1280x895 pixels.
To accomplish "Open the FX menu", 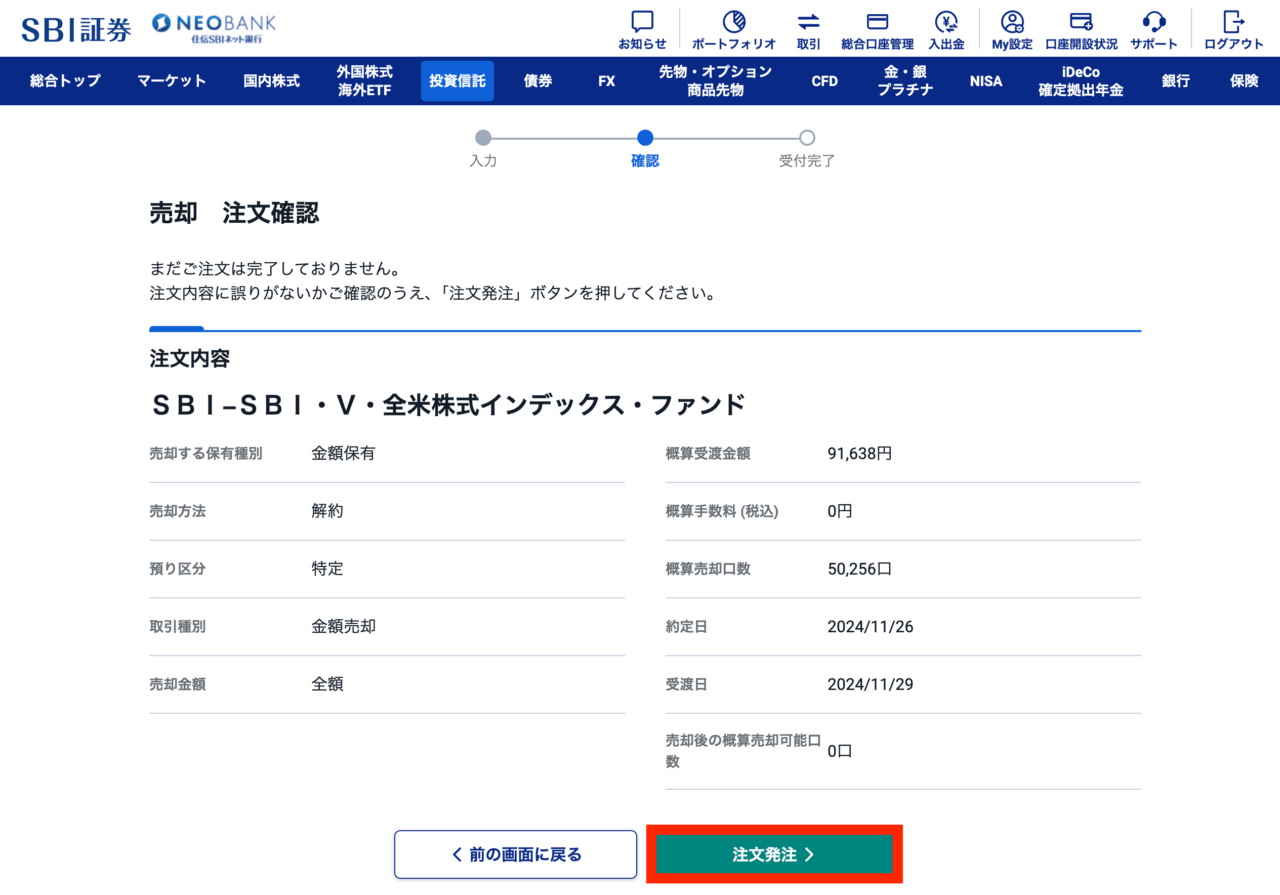I will [606, 81].
